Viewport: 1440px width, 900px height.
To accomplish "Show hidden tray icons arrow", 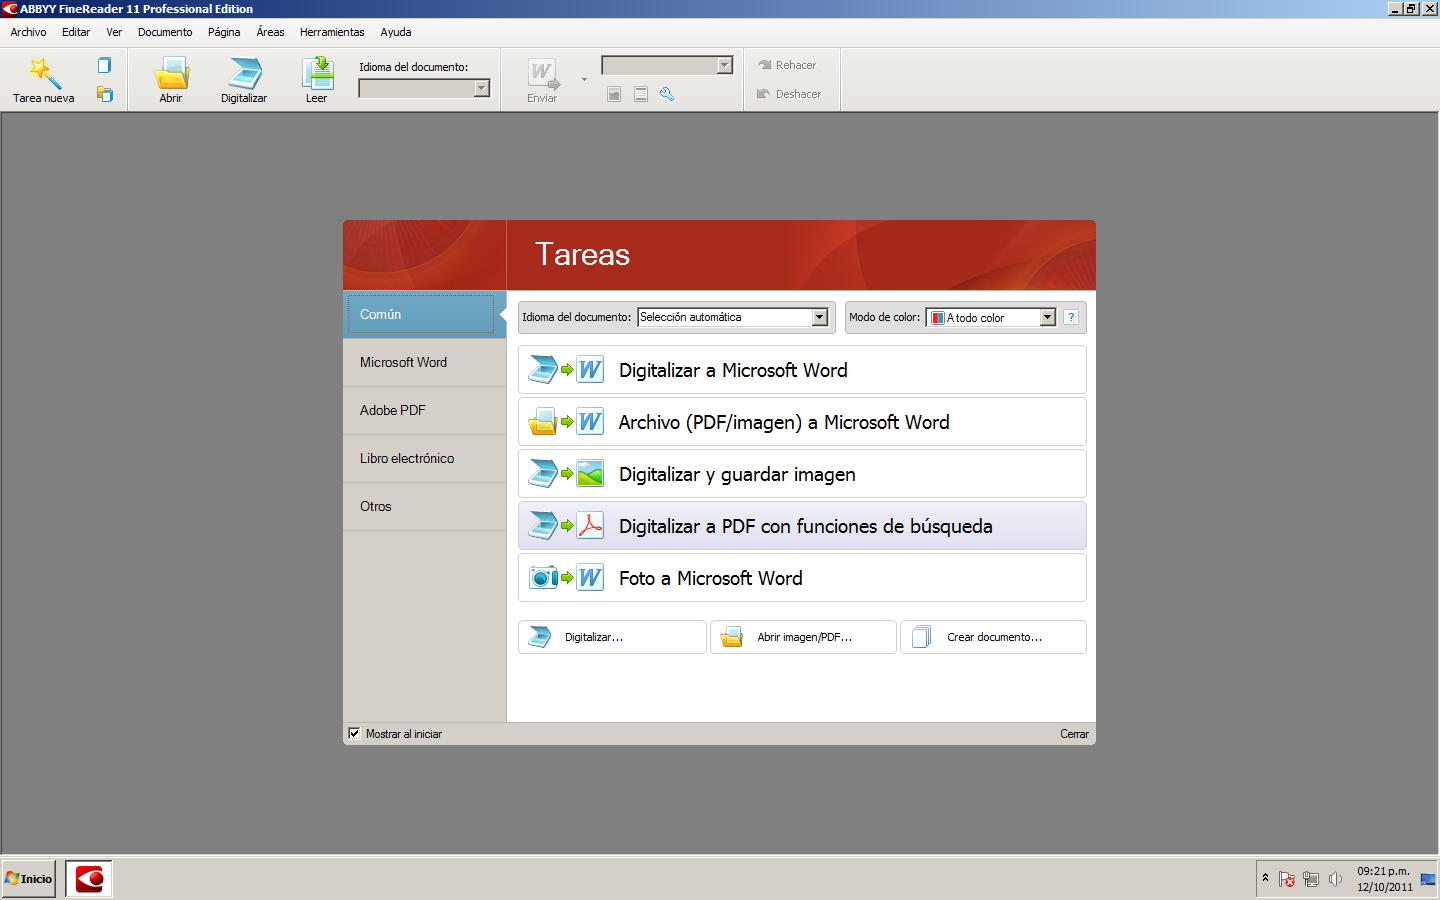I will point(1265,878).
